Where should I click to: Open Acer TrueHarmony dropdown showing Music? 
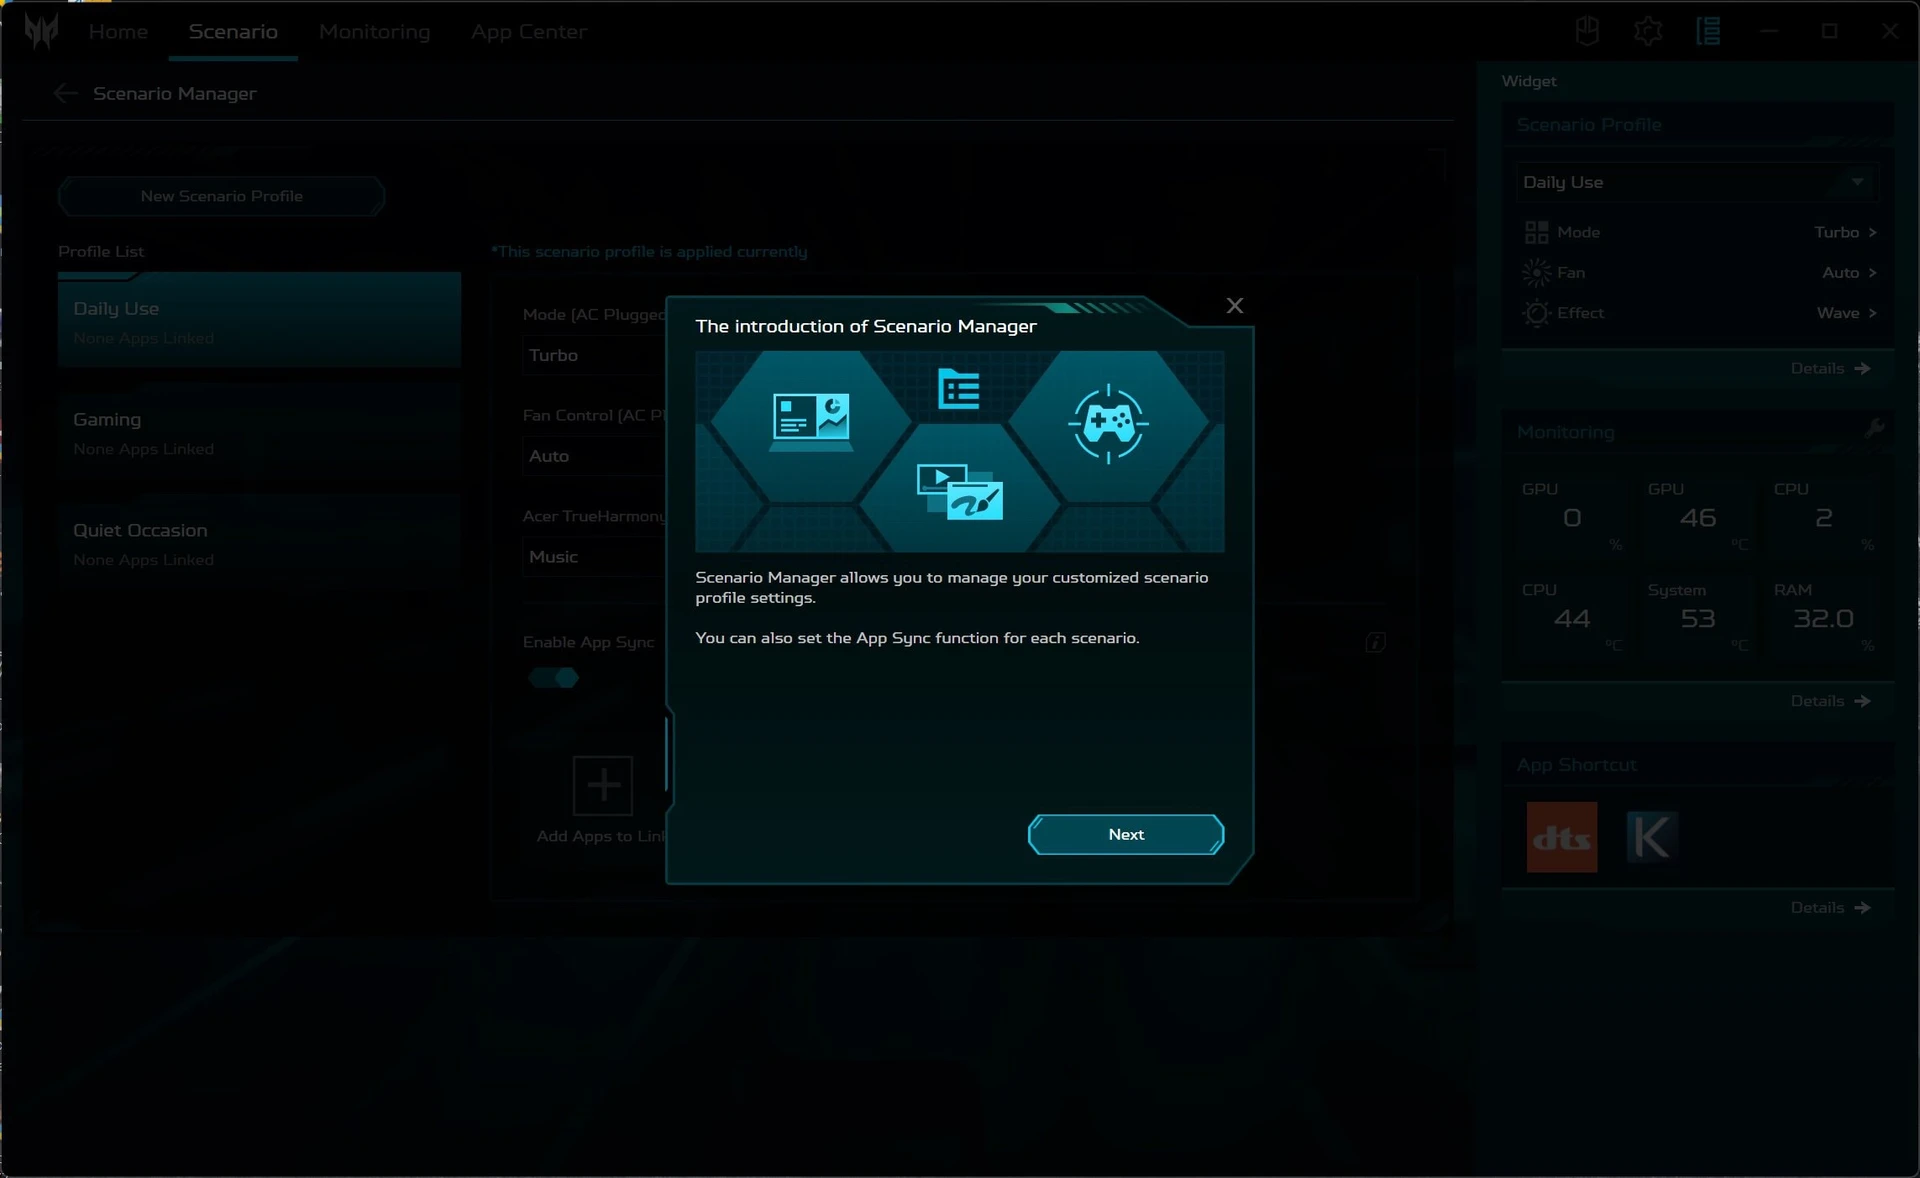point(594,557)
